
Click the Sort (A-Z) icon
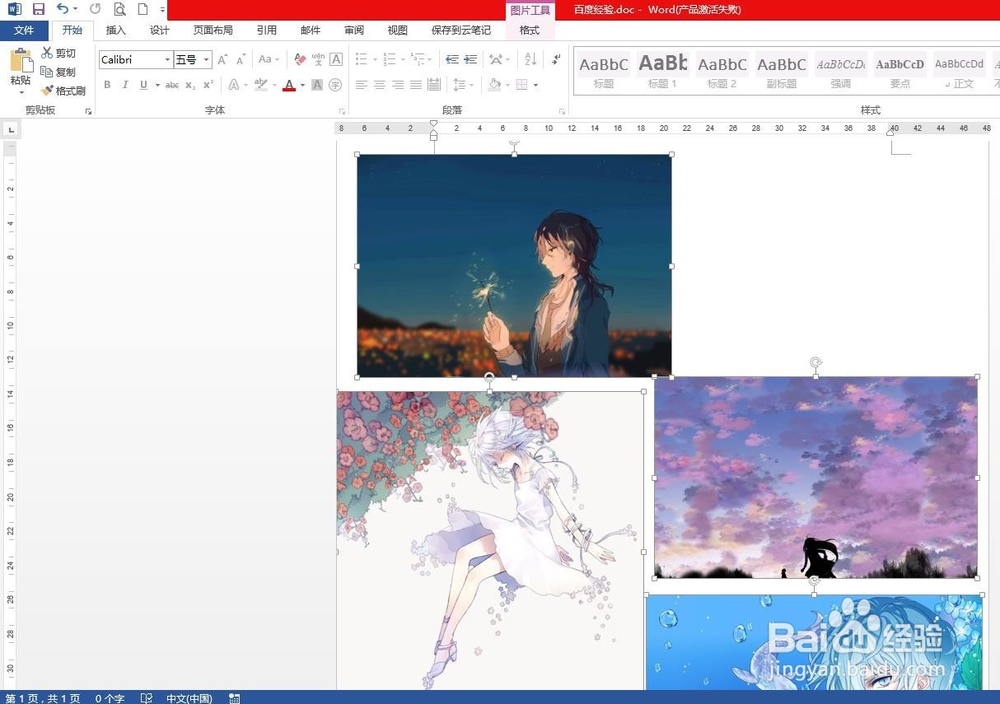[x=531, y=59]
